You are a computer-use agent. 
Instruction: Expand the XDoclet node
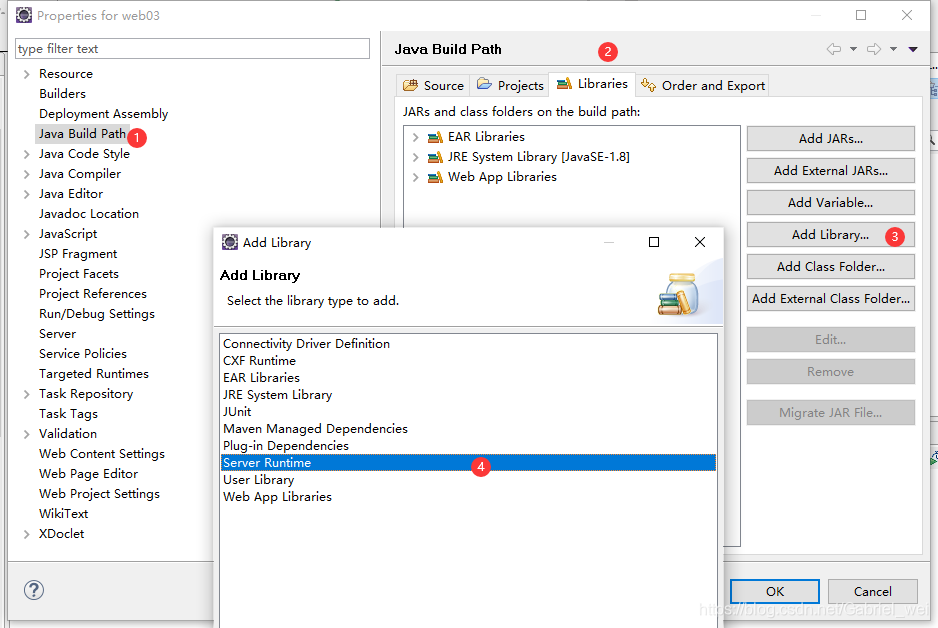click(26, 534)
